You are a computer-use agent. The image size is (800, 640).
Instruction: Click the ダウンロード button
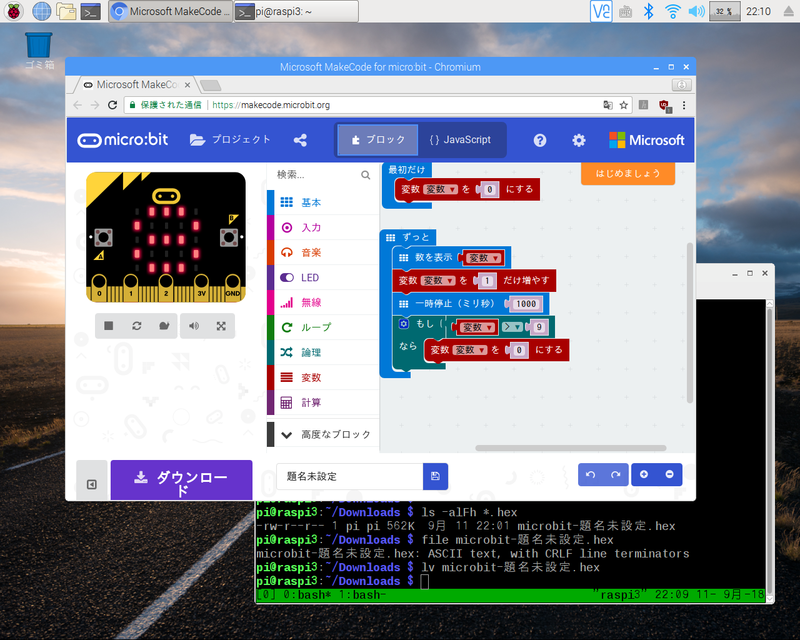coord(182,480)
